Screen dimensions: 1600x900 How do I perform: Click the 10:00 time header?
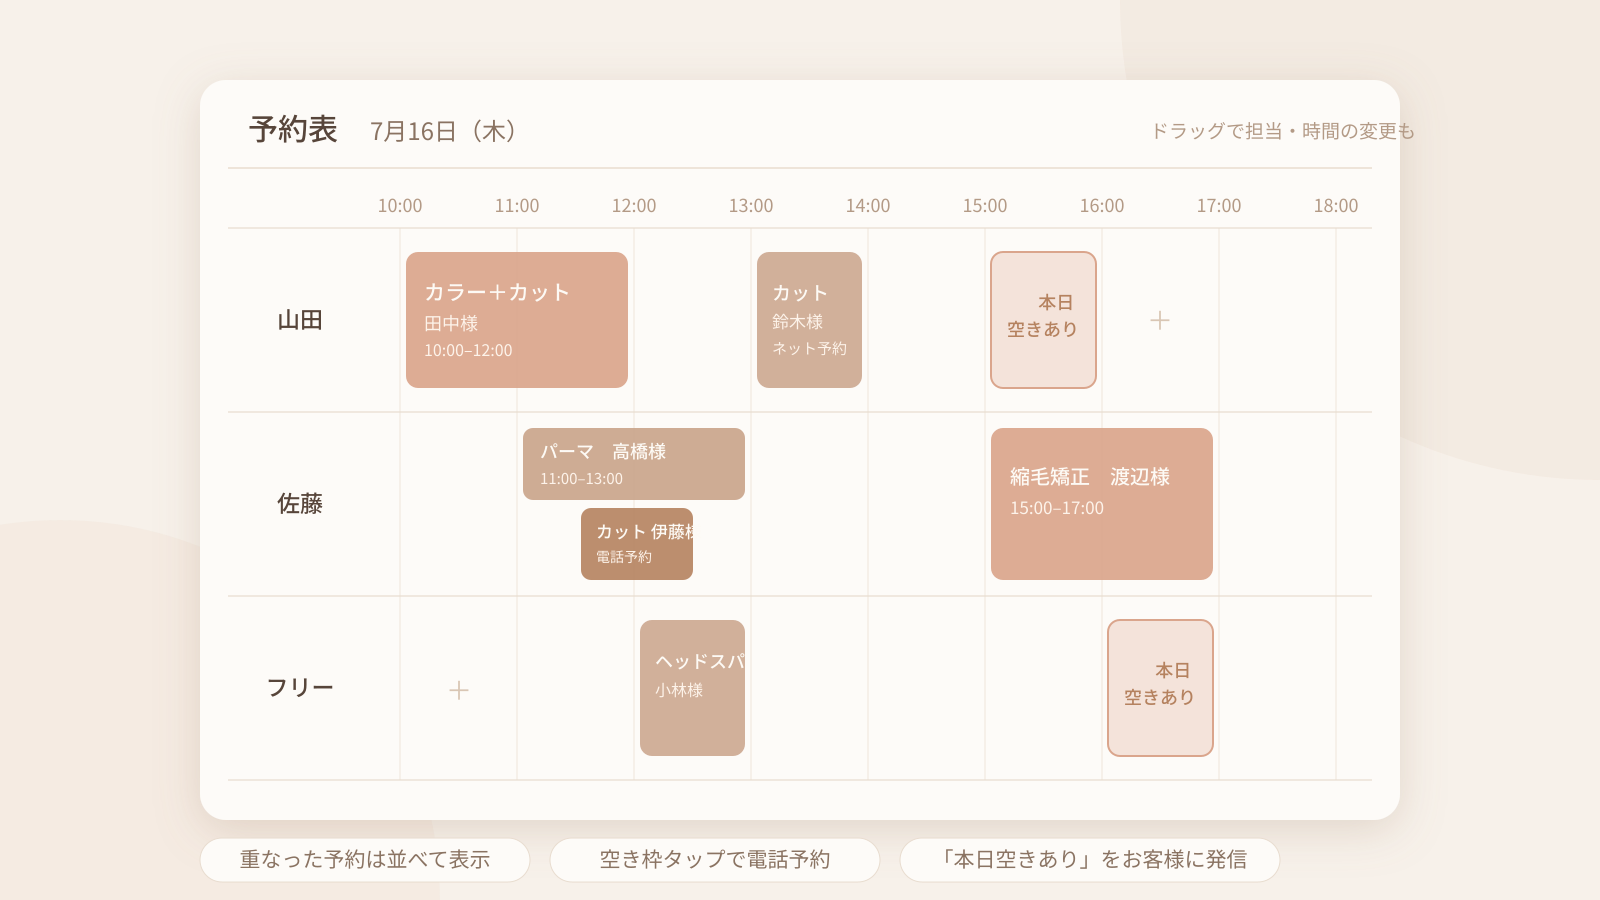(400, 206)
